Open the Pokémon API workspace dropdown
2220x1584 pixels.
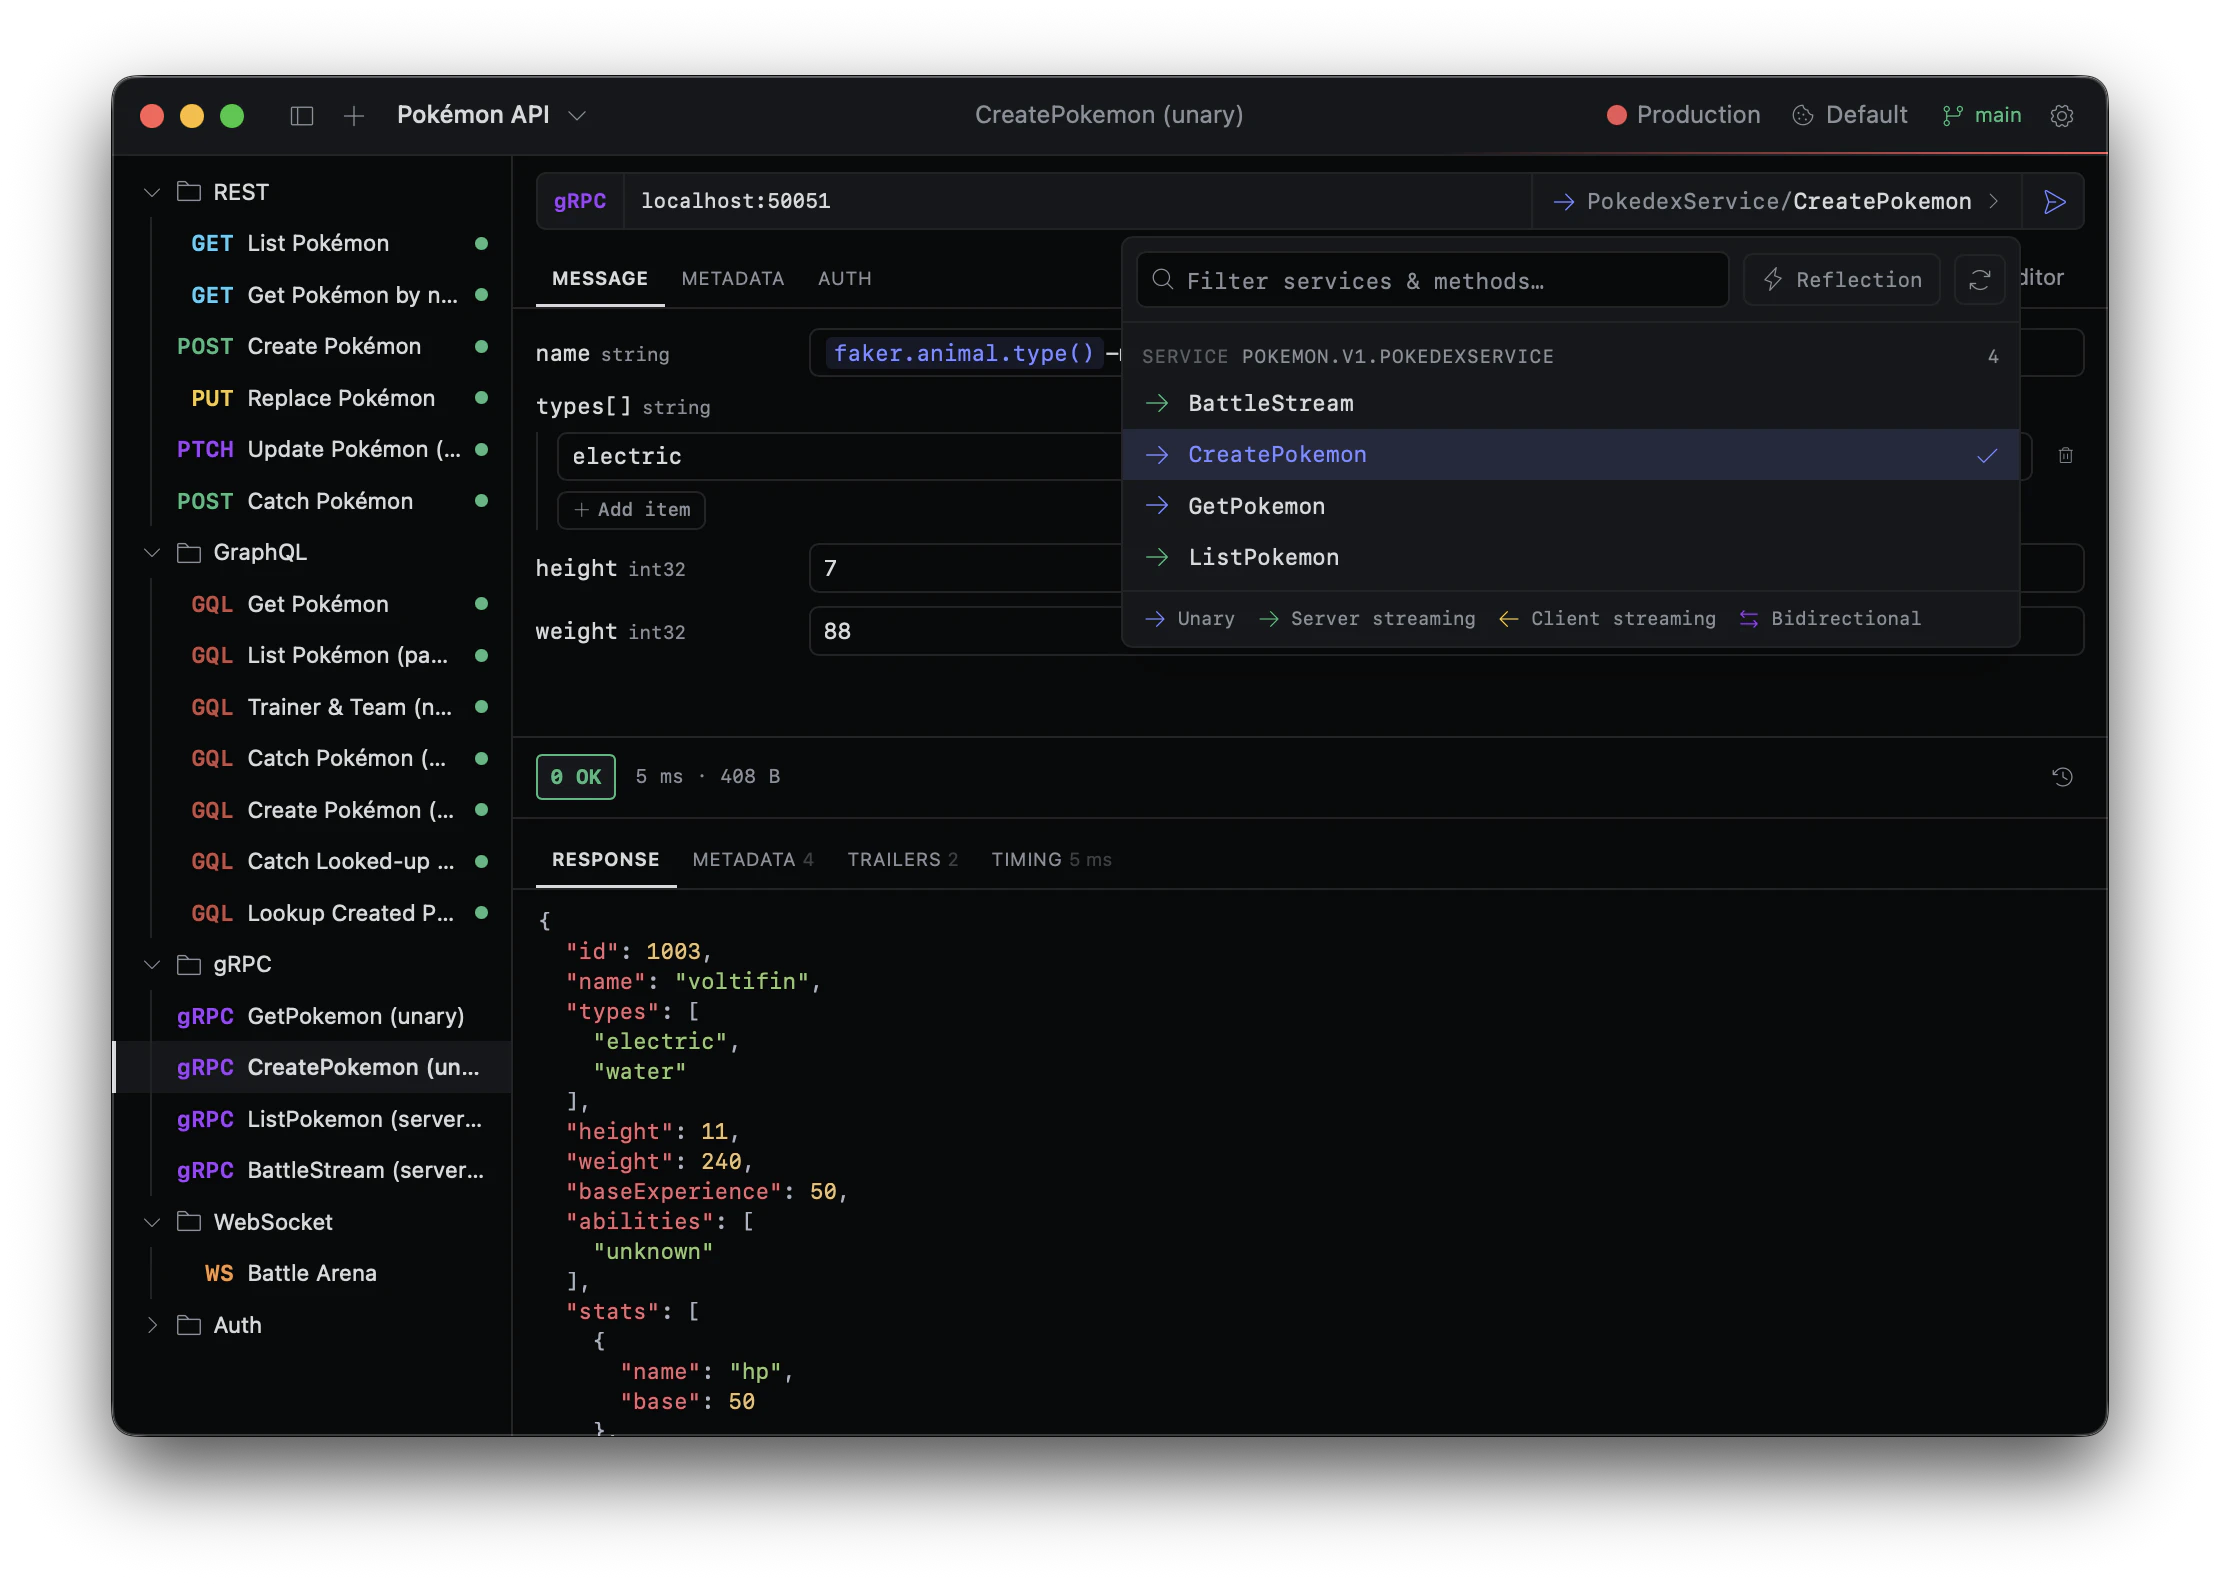click(491, 116)
